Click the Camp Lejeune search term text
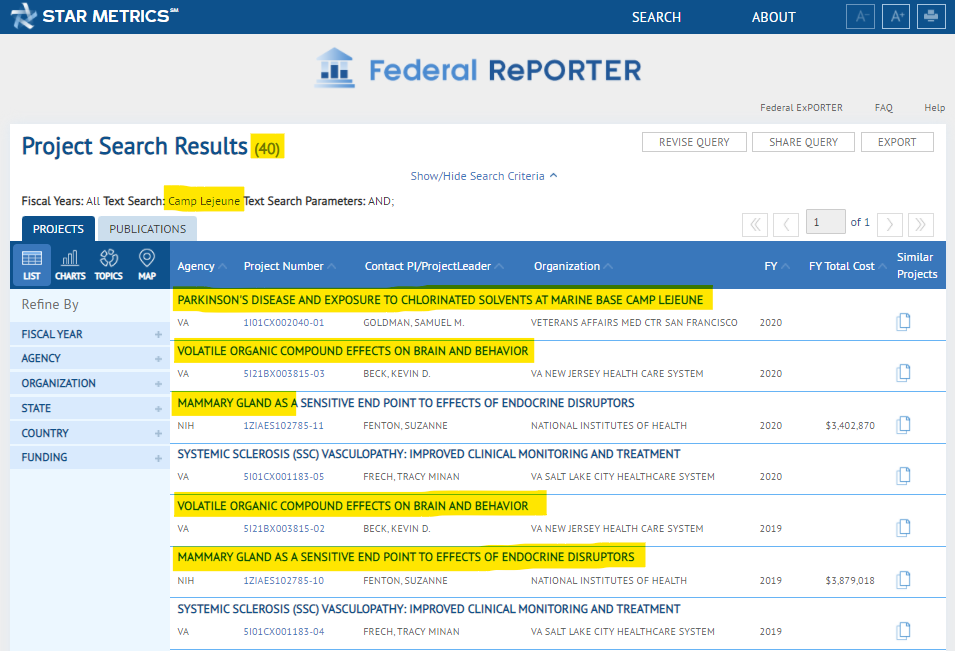955x651 pixels. click(204, 201)
